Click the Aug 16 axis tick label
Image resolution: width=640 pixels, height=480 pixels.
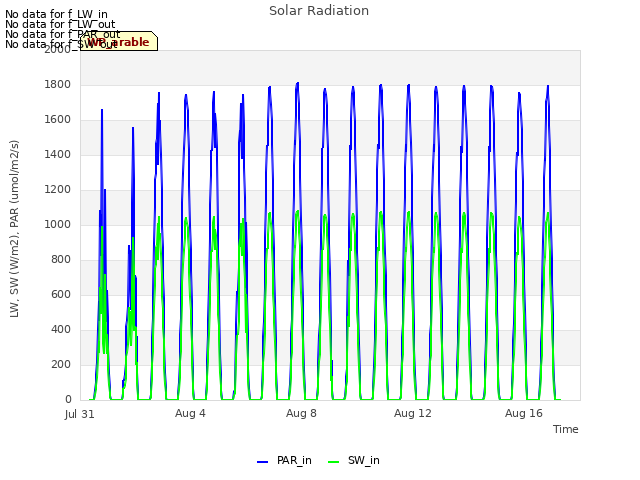click(524, 413)
